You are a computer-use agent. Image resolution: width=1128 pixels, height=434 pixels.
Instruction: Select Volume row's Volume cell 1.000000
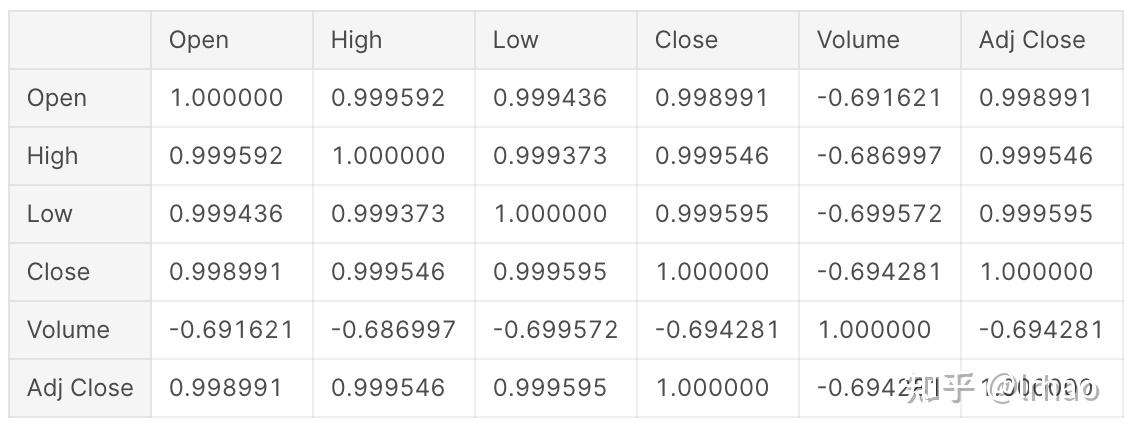pyautogui.click(x=873, y=330)
